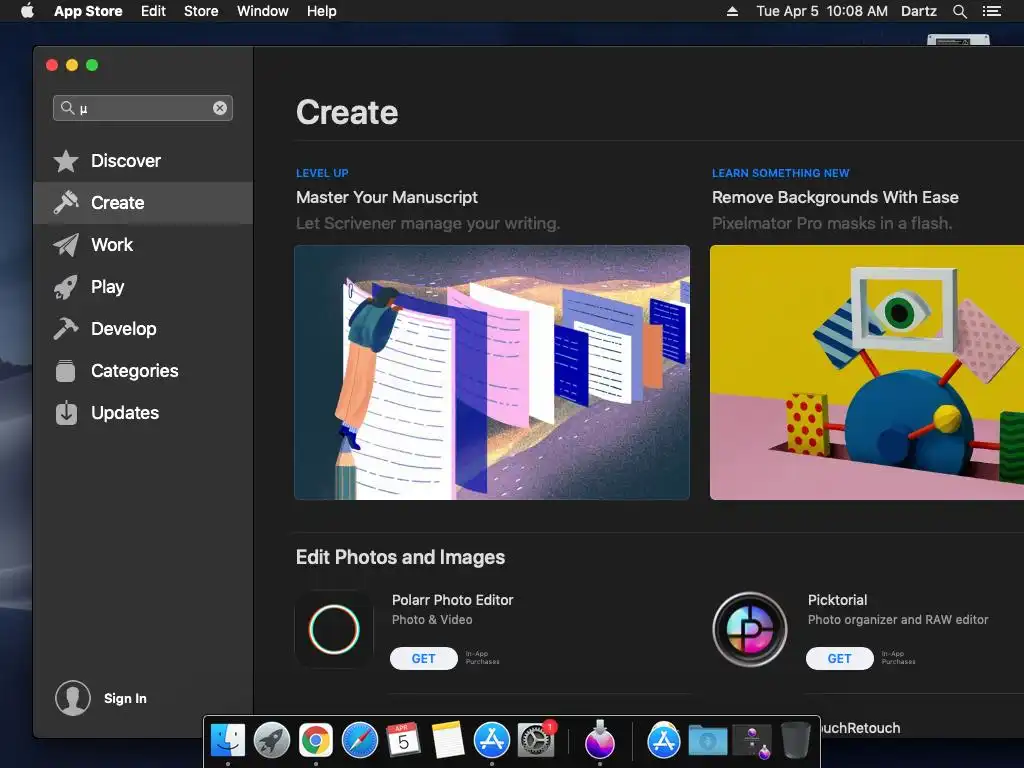1024x768 pixels.
Task: Open Spotlight search in menu bar
Action: tap(959, 11)
